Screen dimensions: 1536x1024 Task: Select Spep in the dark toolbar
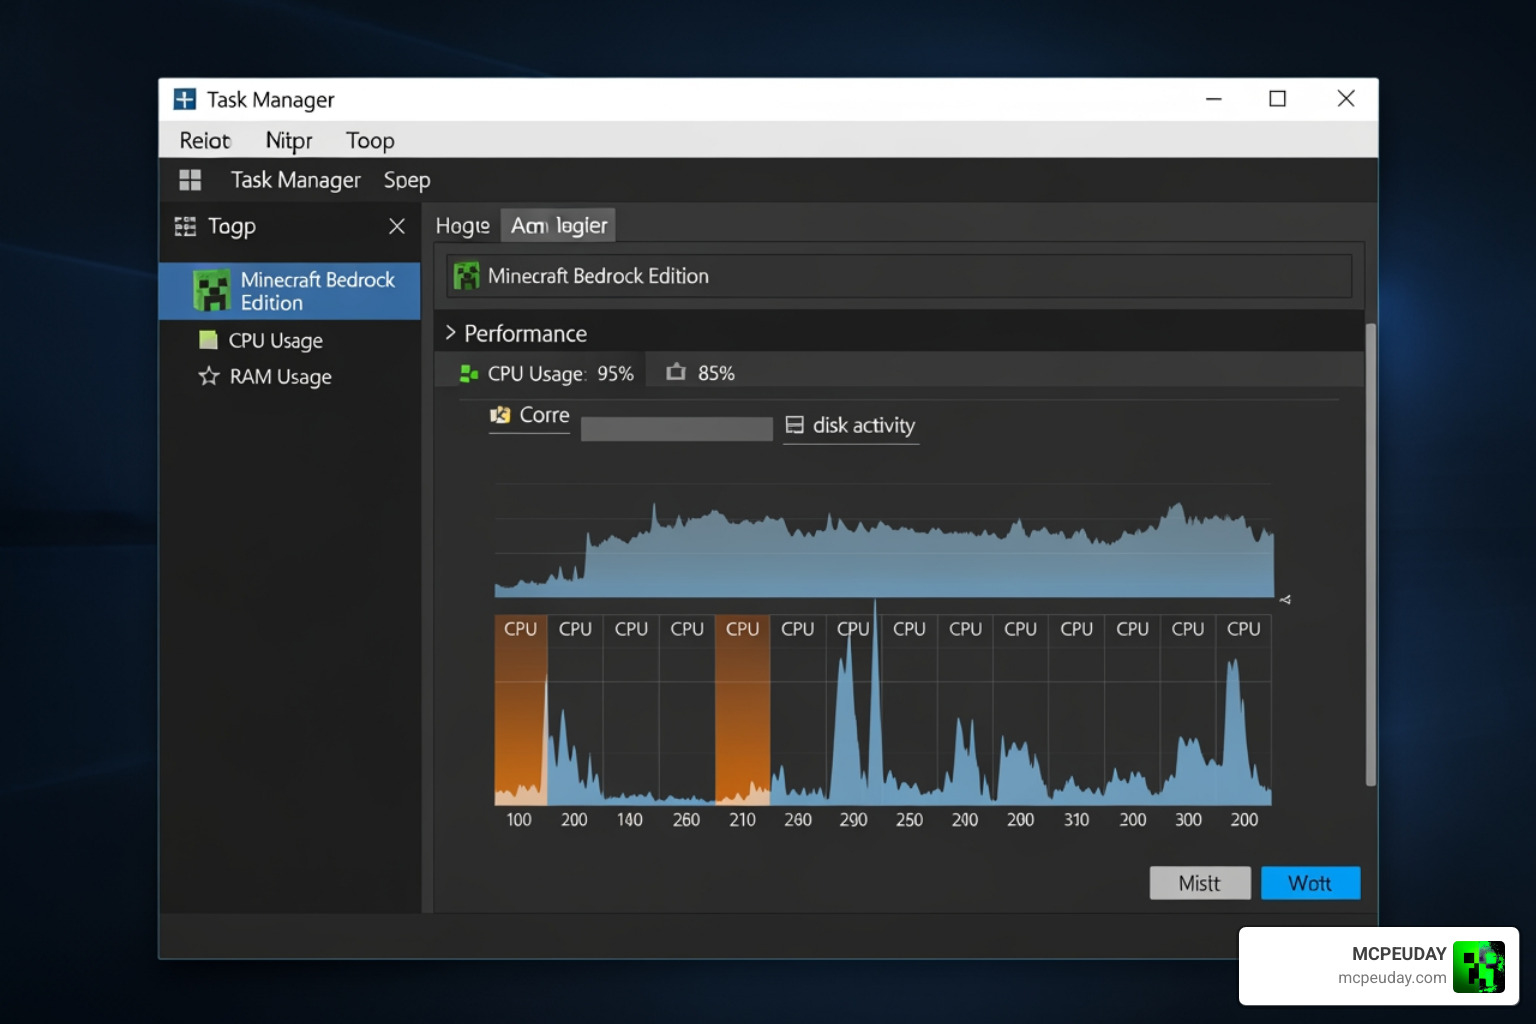click(407, 180)
